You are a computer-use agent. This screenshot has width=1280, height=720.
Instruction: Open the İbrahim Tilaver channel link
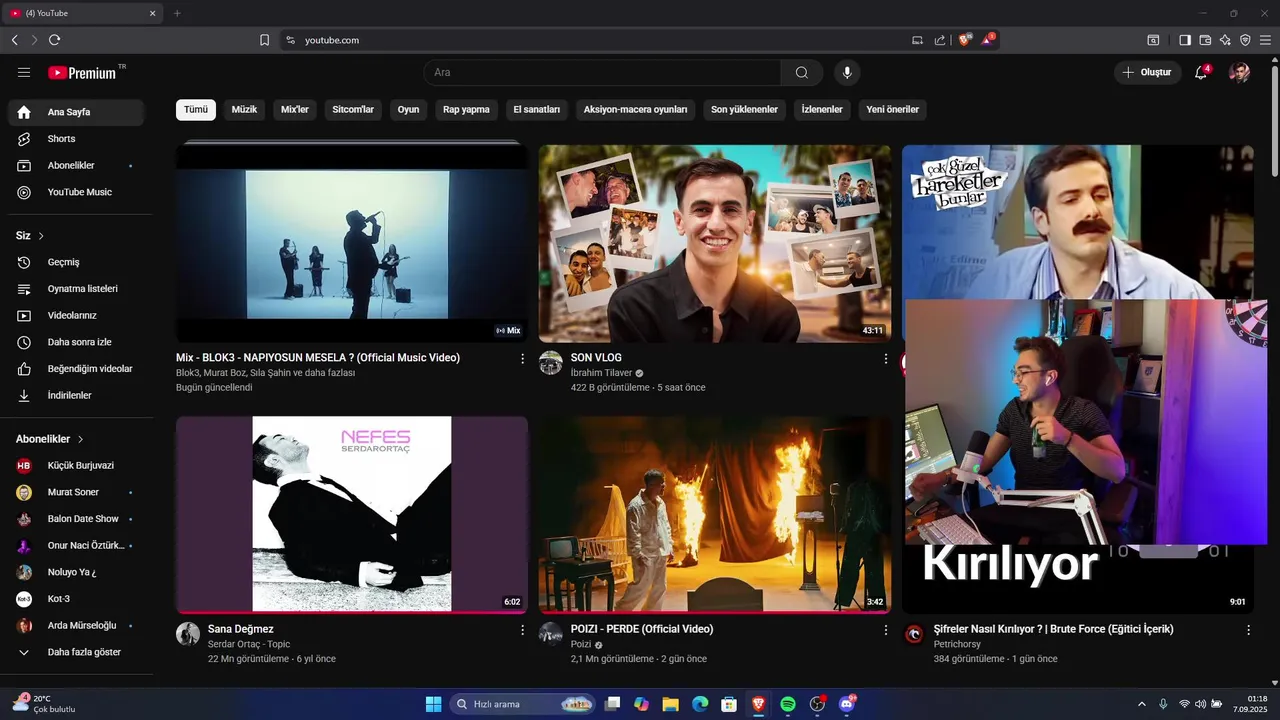[x=601, y=373]
